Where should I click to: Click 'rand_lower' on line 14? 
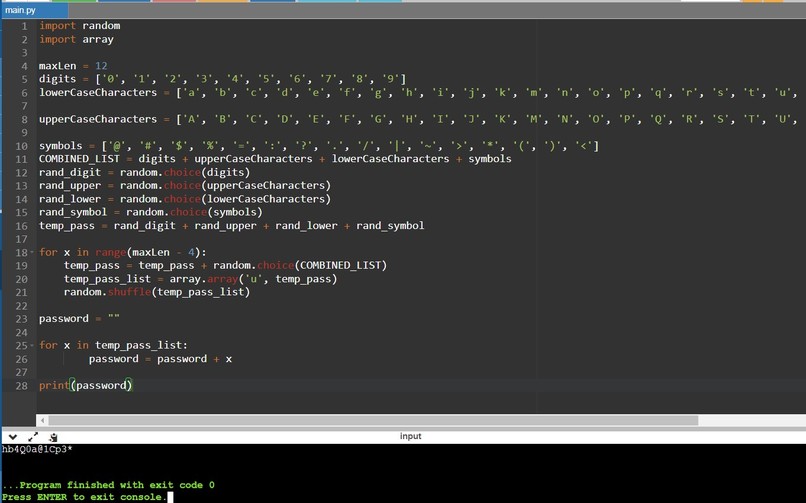tap(70, 199)
